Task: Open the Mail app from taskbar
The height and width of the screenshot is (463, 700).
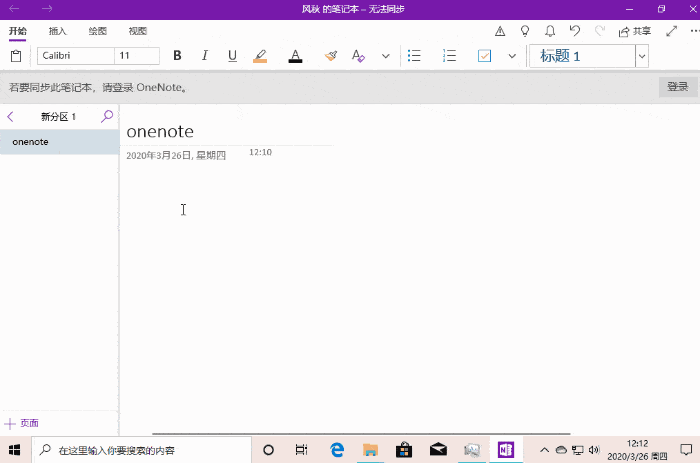Action: tap(438, 450)
